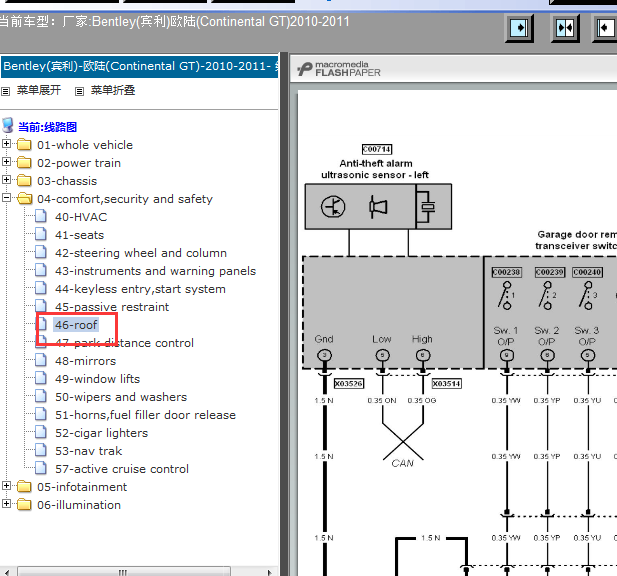Viewport: 617px width, 576px height.
Task: Select the 05-infotainment folder label
Action: tap(82, 487)
